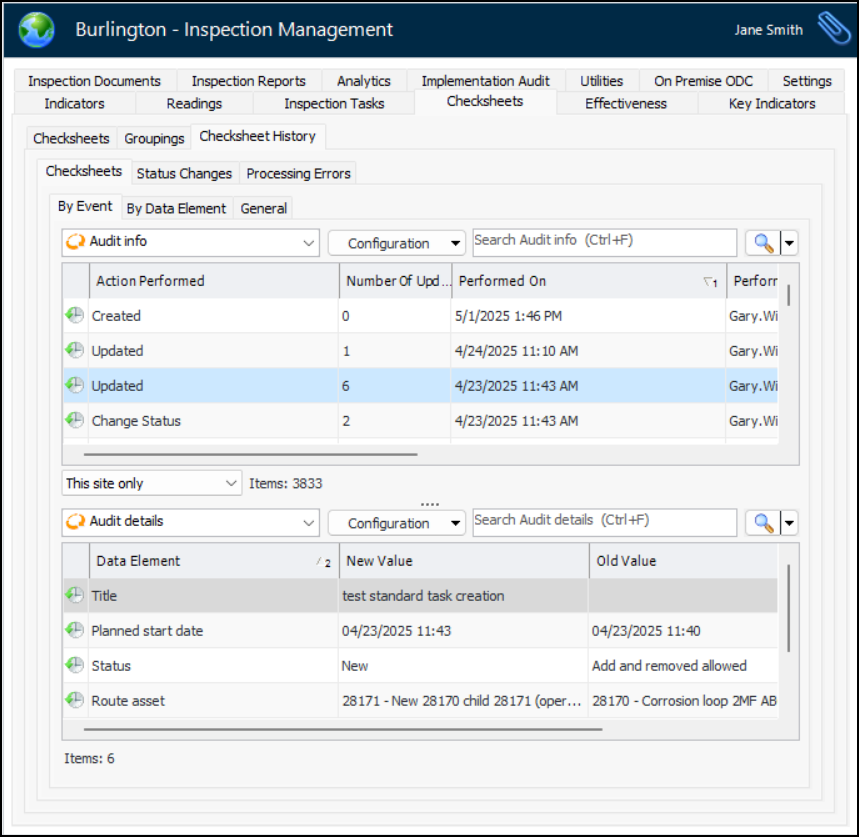Click the history icon beside Change Status row
The width and height of the screenshot is (859, 837).
click(75, 421)
